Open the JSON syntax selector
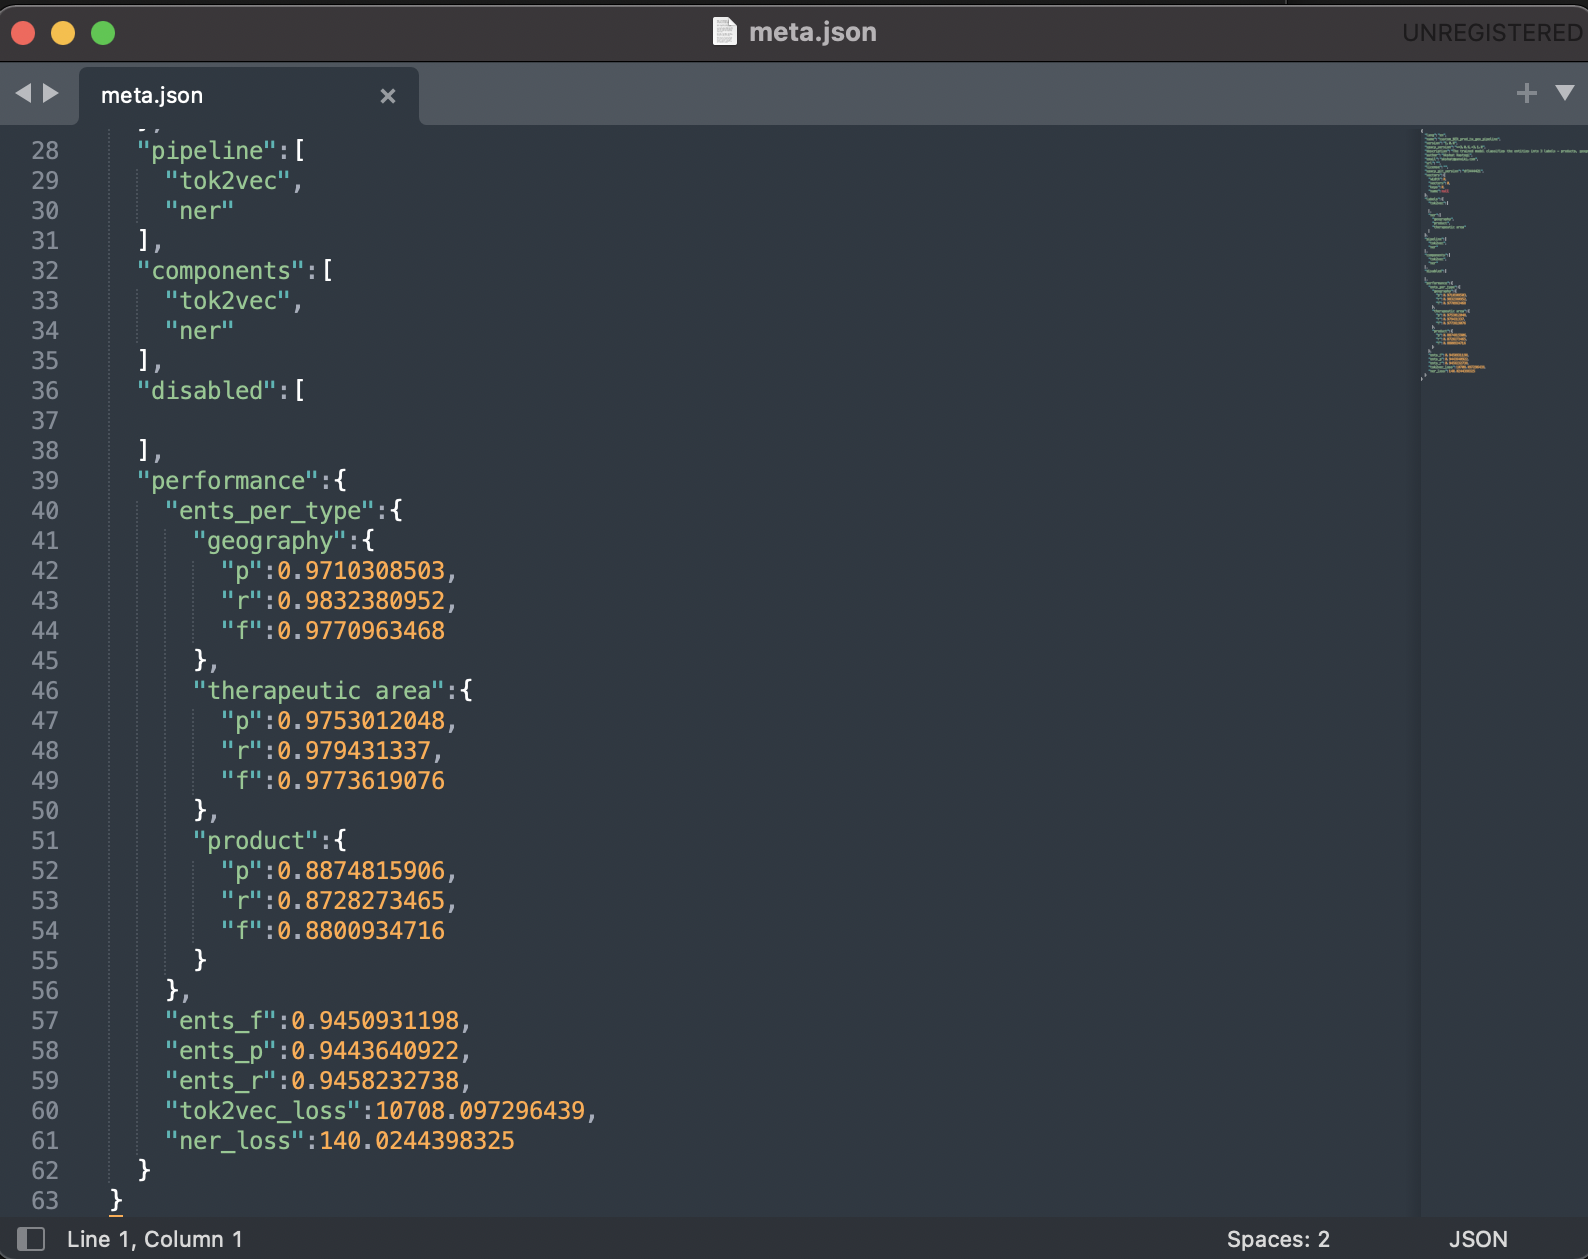 click(x=1478, y=1239)
